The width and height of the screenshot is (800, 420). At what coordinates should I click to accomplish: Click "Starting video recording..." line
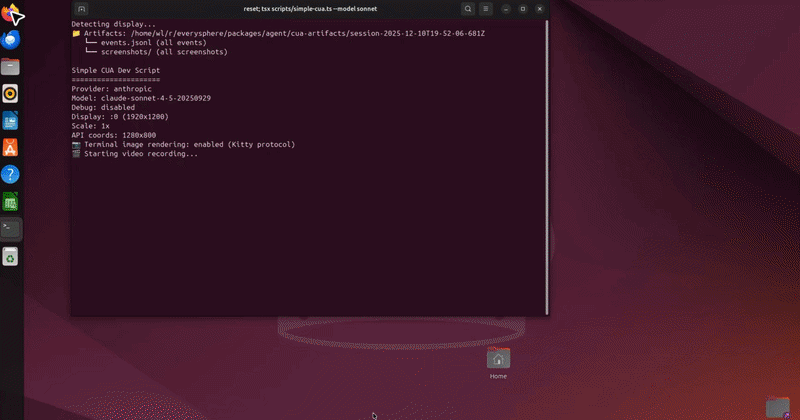135,154
